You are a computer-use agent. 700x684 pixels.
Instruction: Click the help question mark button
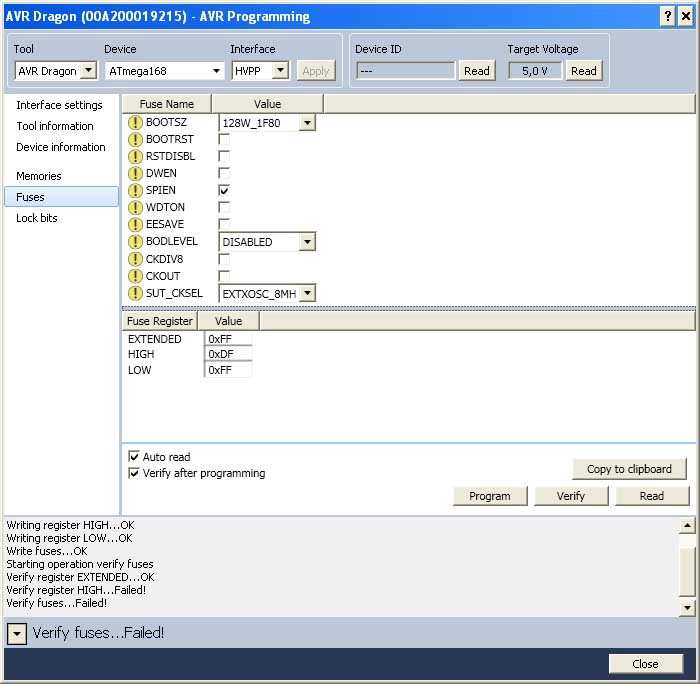click(667, 17)
